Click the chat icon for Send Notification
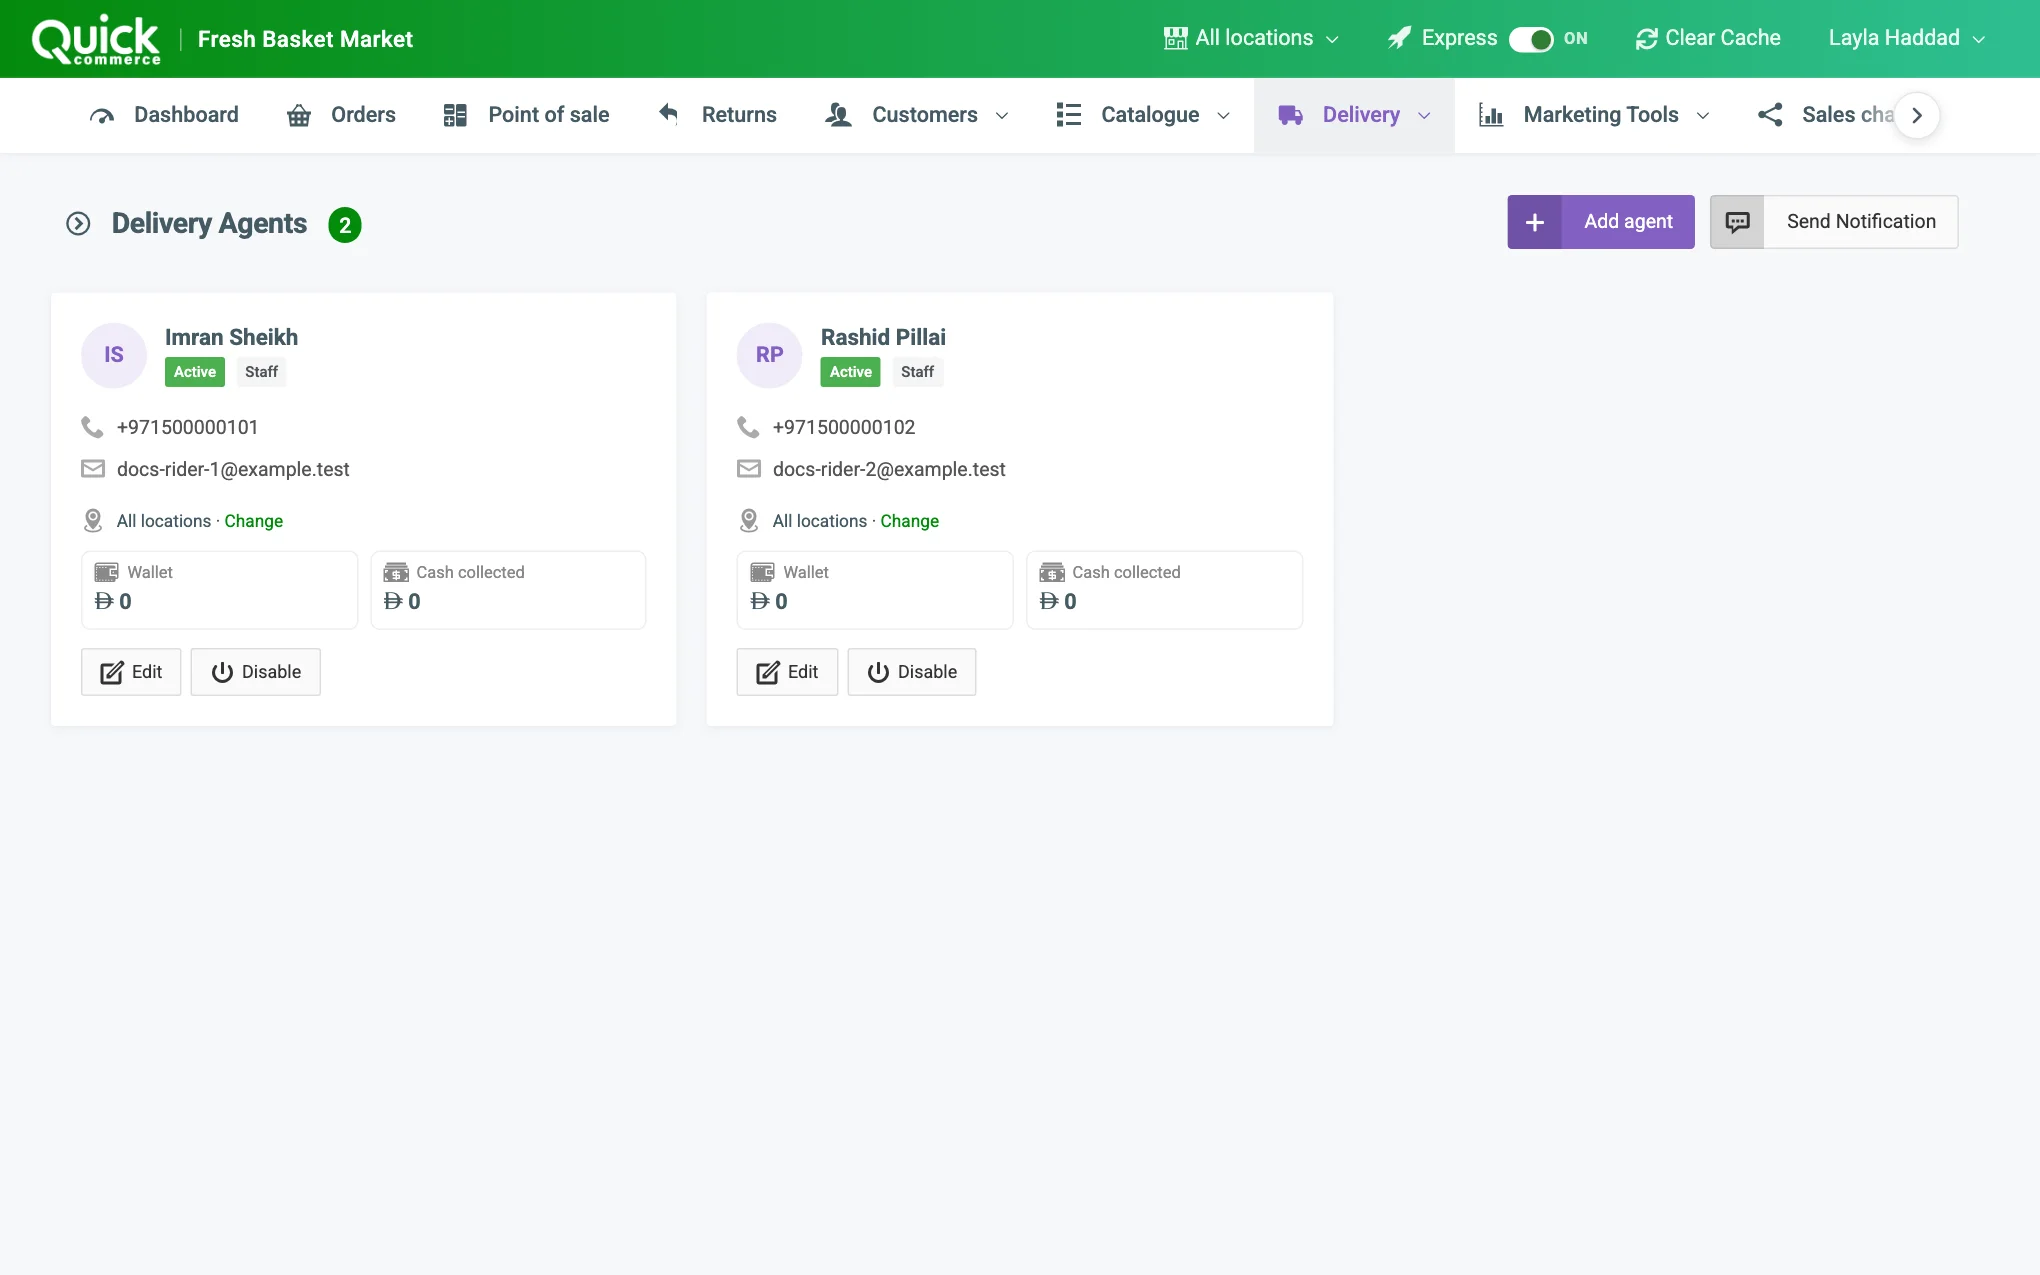Viewport: 2040px width, 1275px height. click(1738, 222)
